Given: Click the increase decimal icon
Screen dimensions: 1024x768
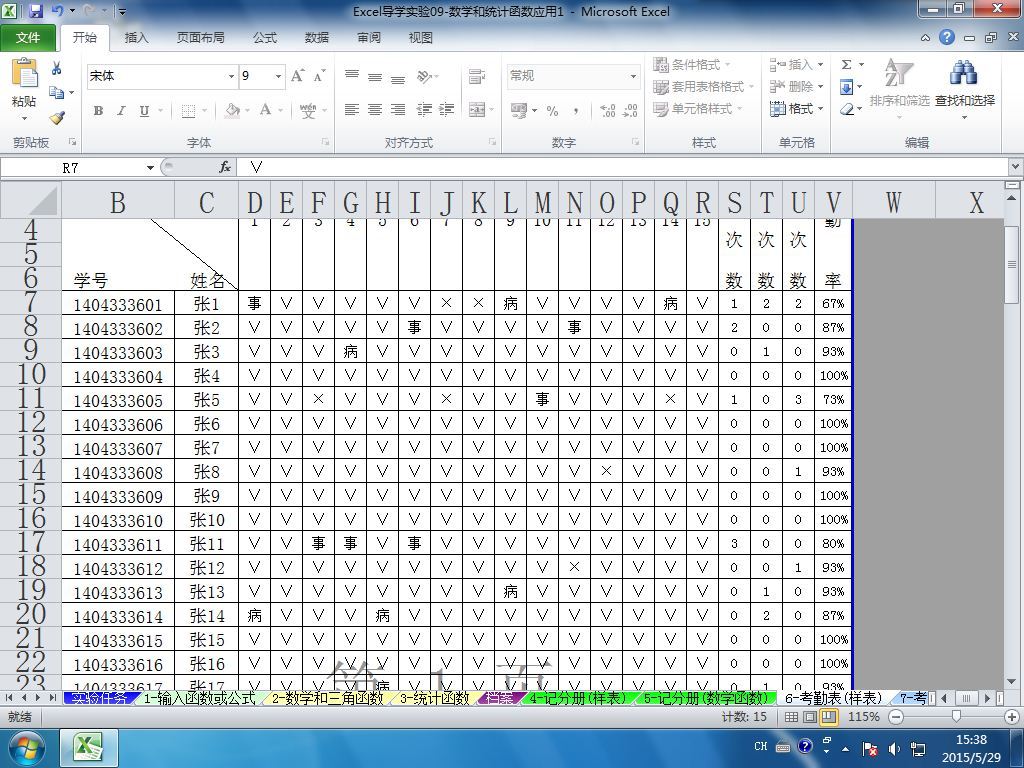Looking at the screenshot, I should (607, 110).
